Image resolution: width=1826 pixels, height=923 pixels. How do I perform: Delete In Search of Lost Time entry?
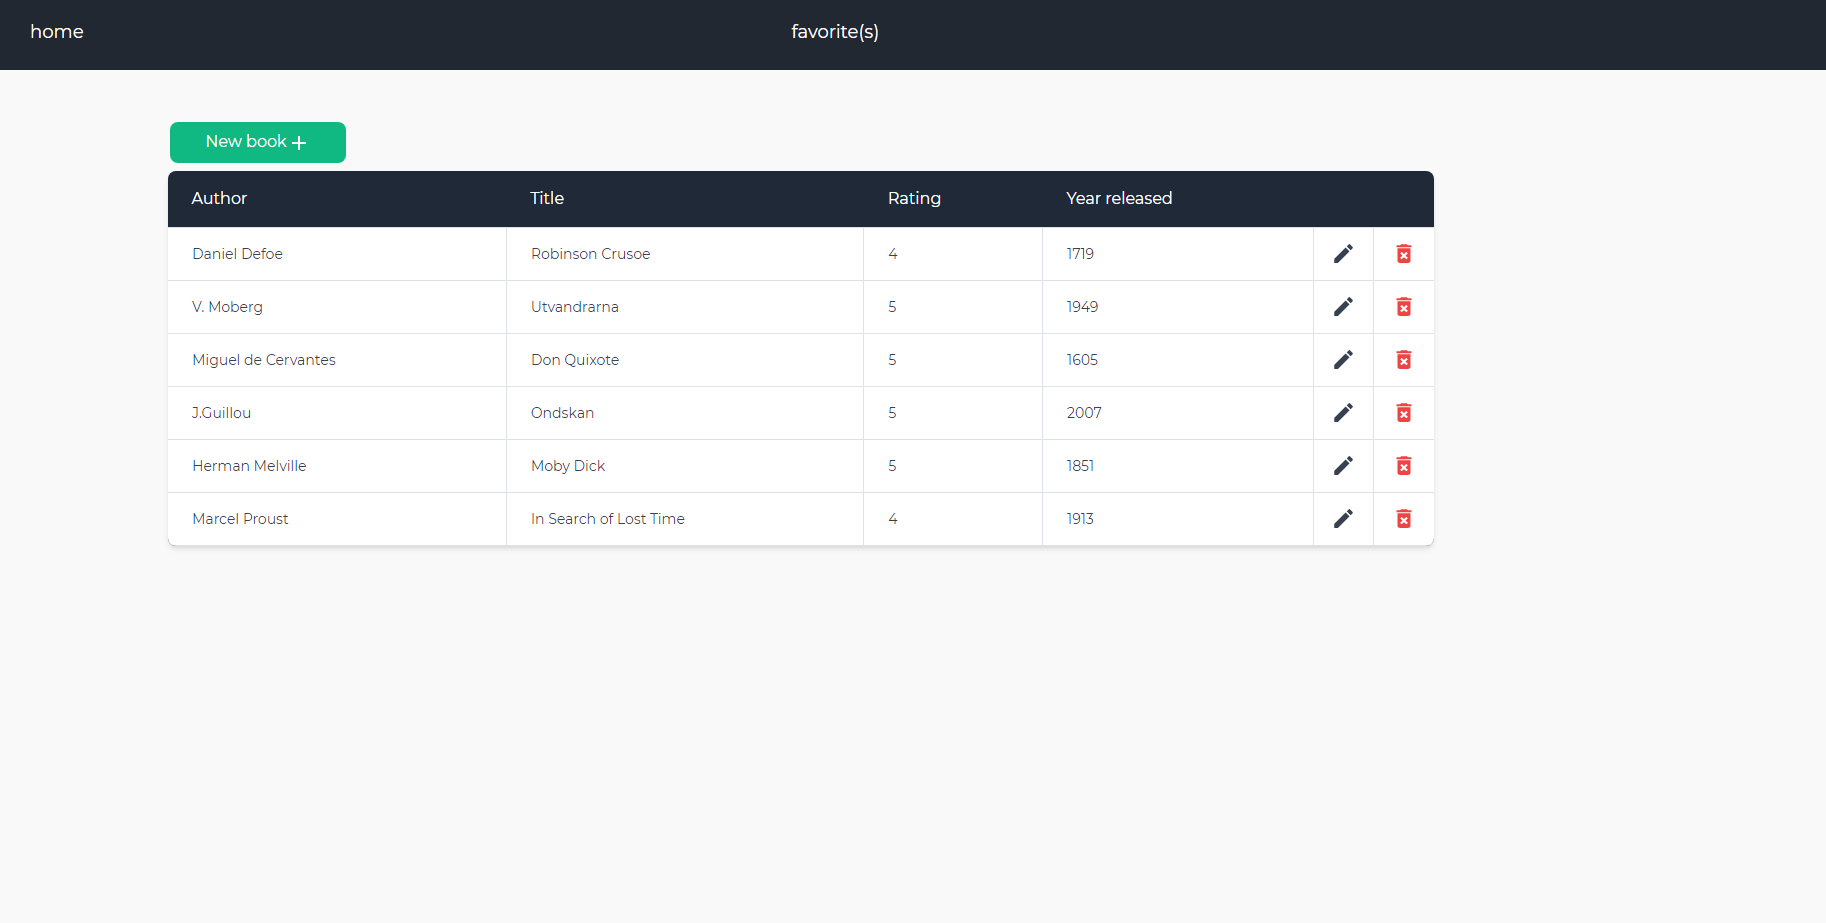(1404, 519)
